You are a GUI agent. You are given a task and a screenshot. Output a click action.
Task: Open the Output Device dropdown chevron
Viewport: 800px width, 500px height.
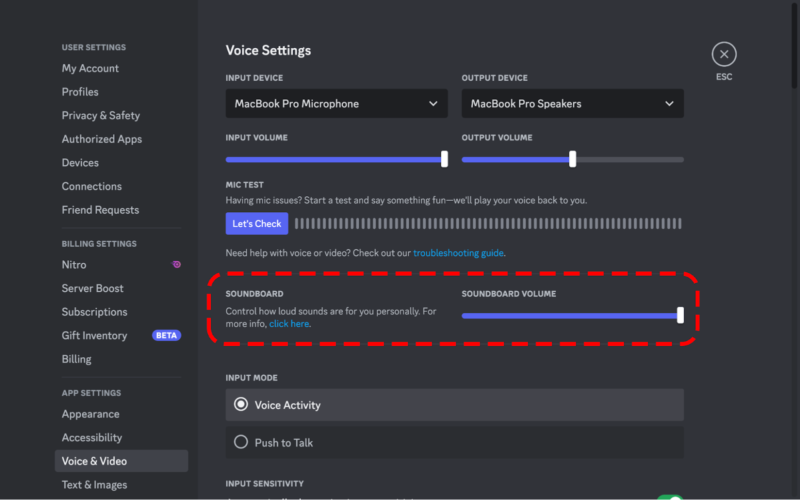pos(669,104)
